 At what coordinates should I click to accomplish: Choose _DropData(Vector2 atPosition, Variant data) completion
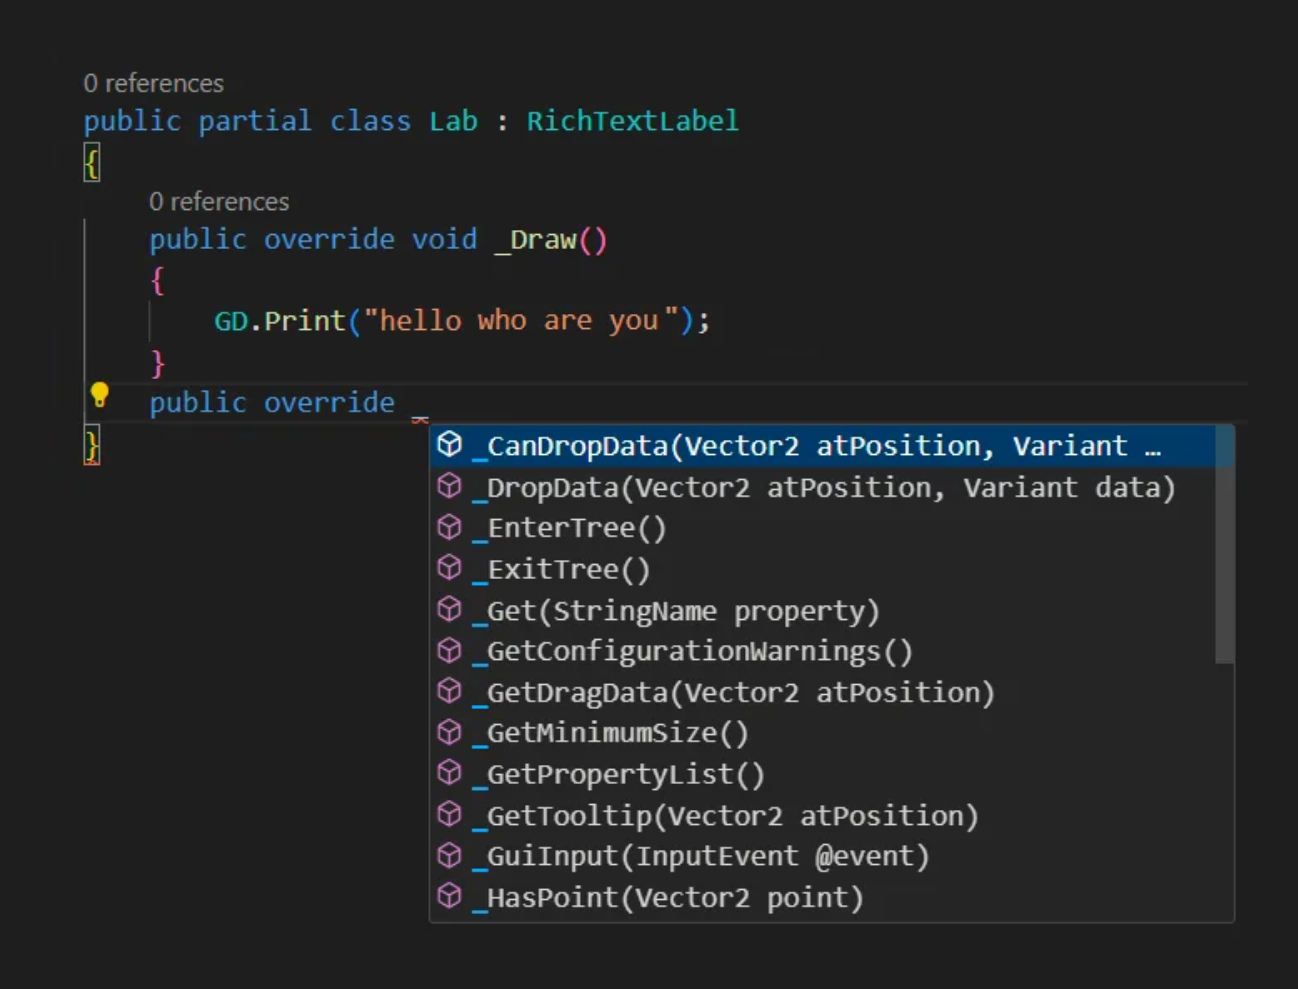click(823, 487)
